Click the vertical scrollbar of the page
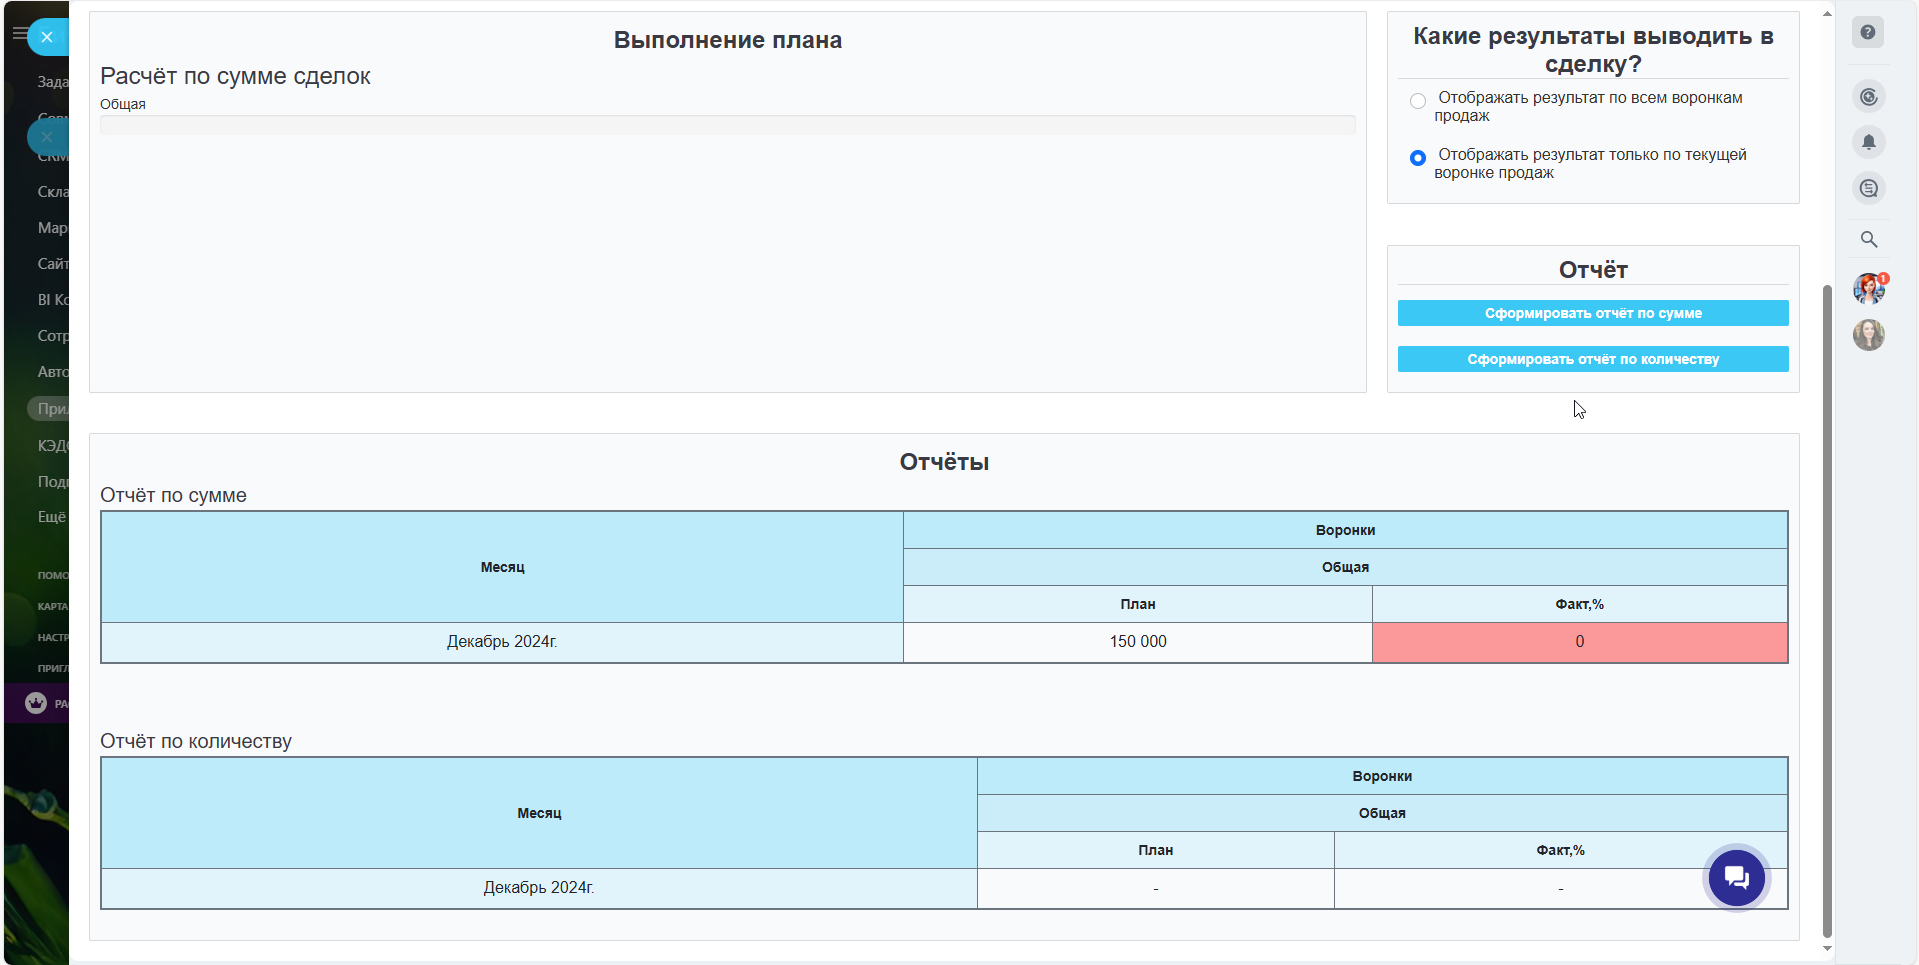 pyautogui.click(x=1827, y=600)
